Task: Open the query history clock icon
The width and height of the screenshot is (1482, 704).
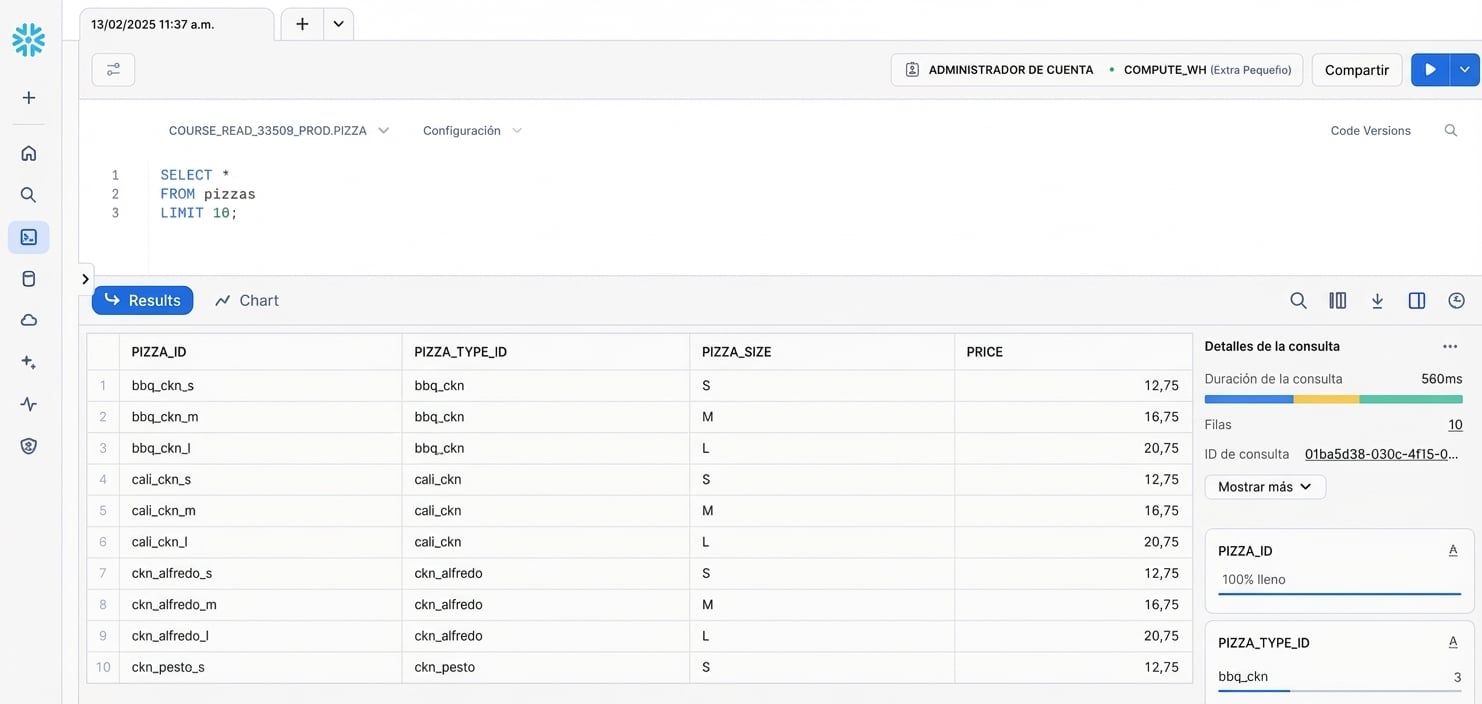Action: click(1456, 301)
